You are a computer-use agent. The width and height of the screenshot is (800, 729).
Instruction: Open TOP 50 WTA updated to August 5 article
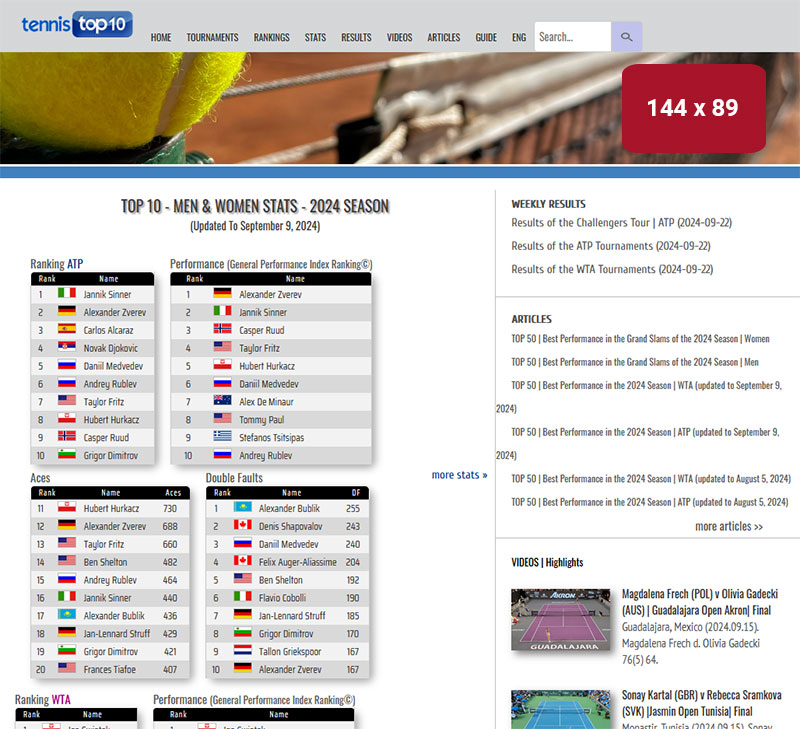coord(651,479)
